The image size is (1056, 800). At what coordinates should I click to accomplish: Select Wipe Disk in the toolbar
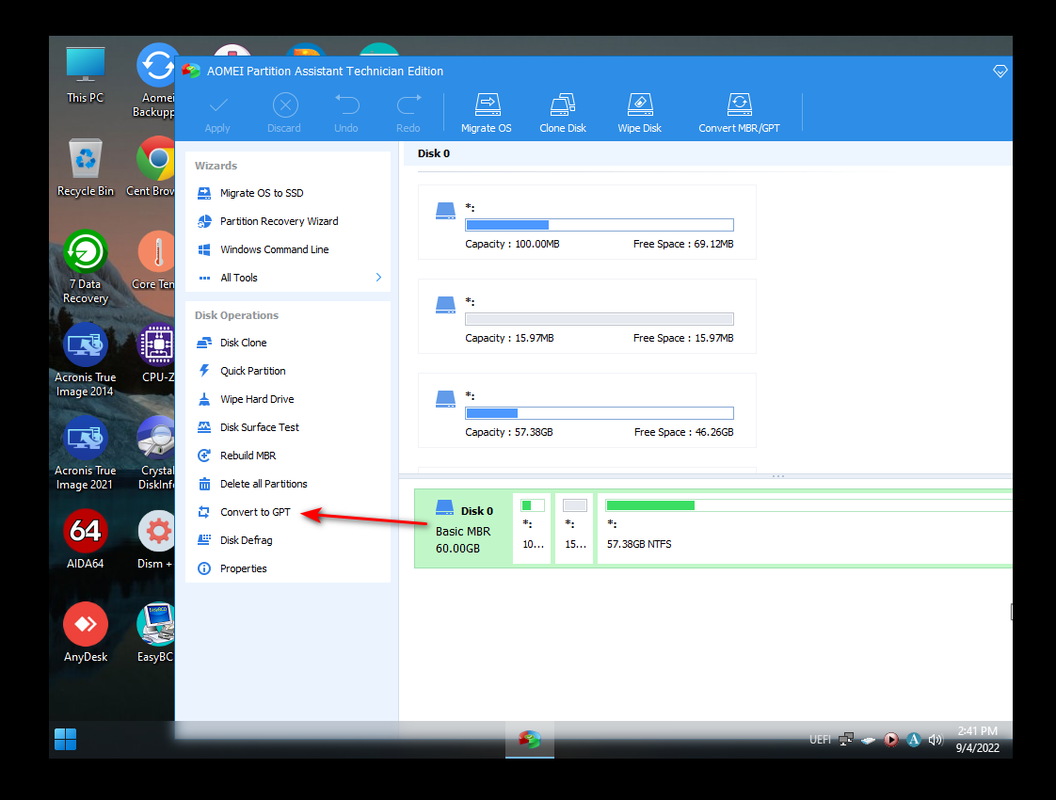tap(639, 112)
